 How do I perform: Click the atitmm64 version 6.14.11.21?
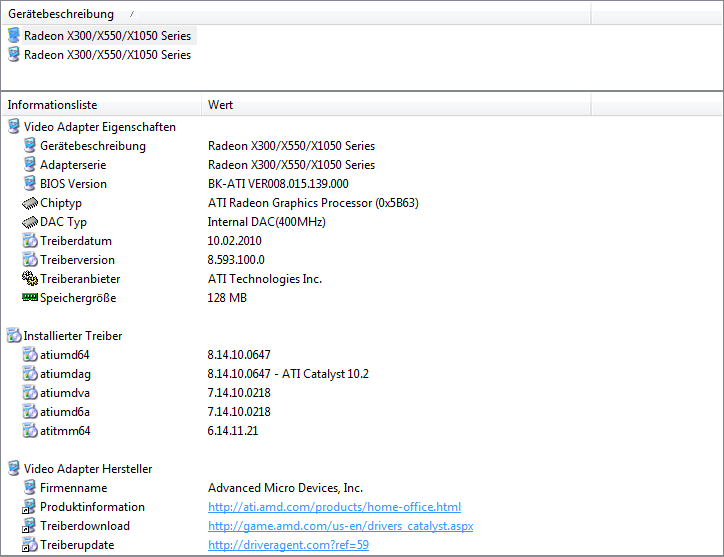(232, 430)
